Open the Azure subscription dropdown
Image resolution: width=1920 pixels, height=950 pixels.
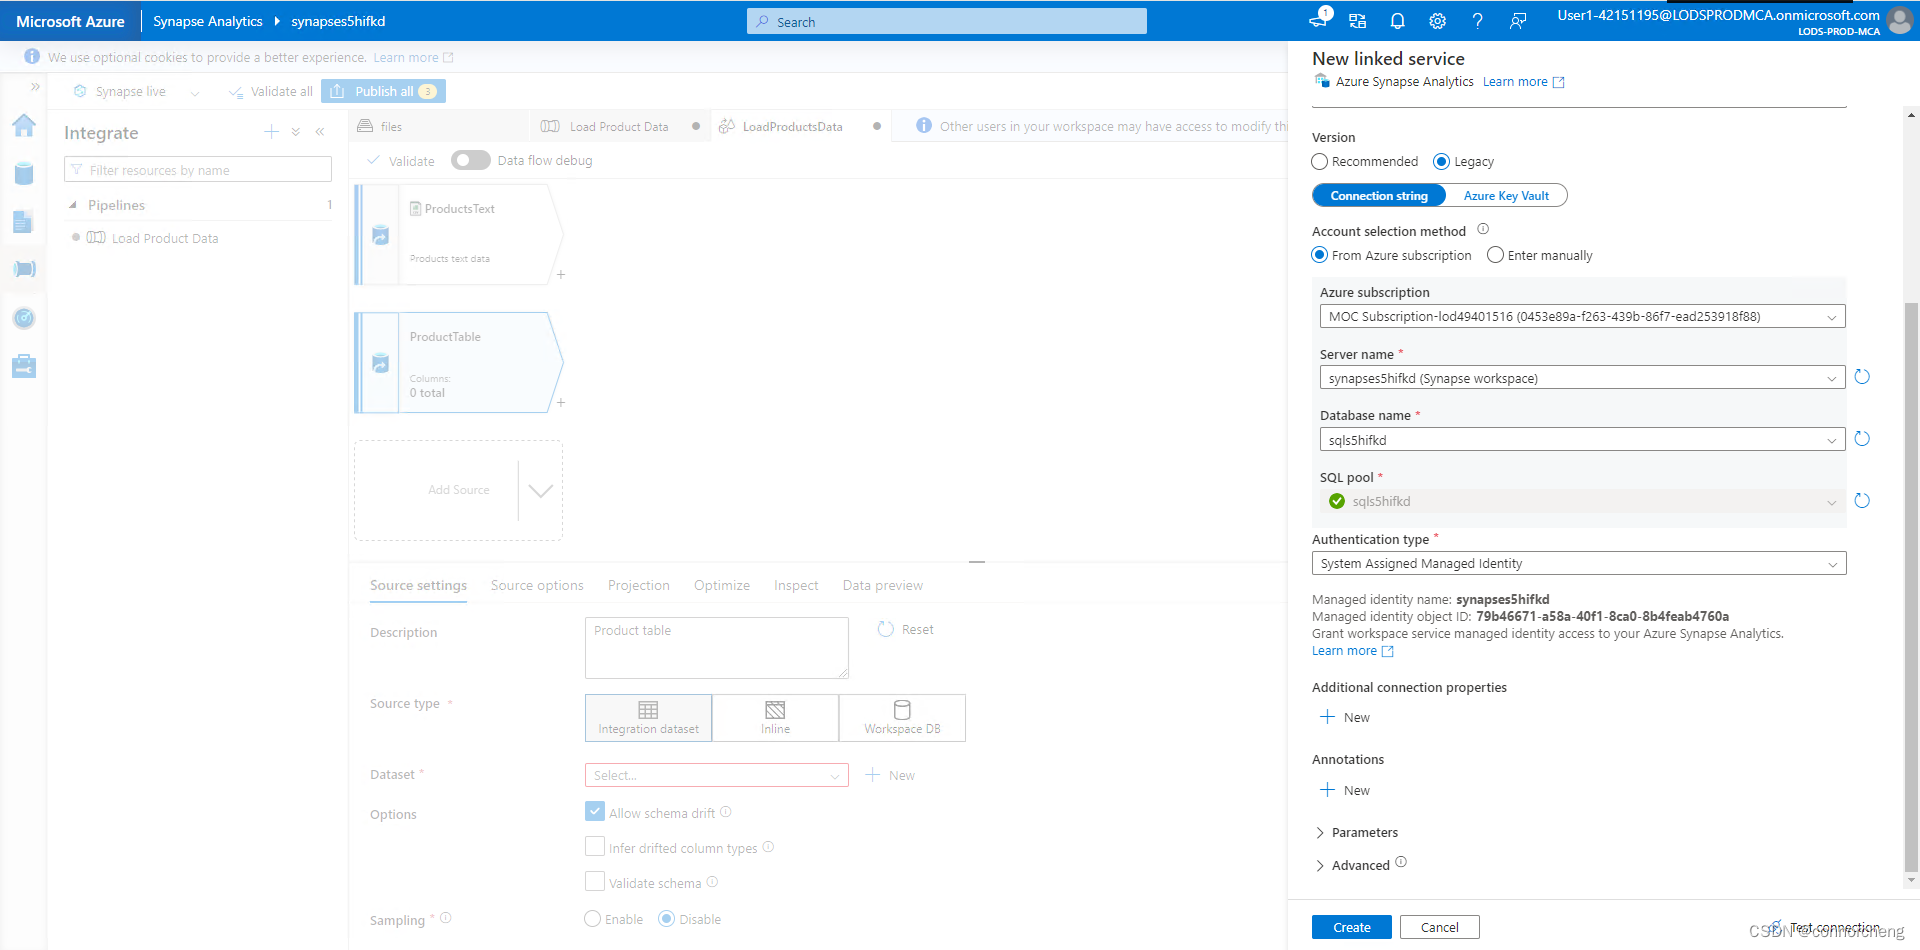[1582, 316]
